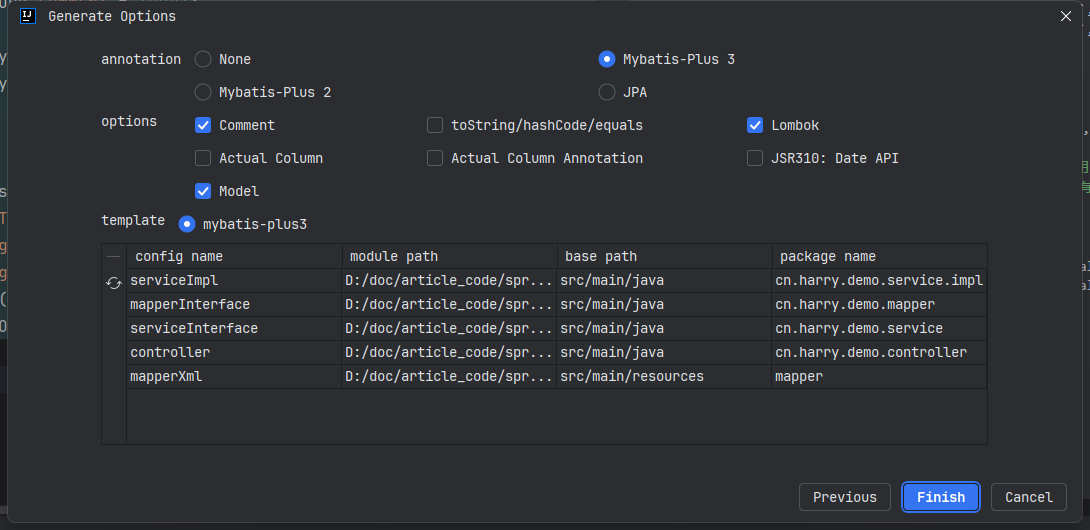Select the None annotation option
Viewport: 1090px width, 530px height.
pos(203,60)
